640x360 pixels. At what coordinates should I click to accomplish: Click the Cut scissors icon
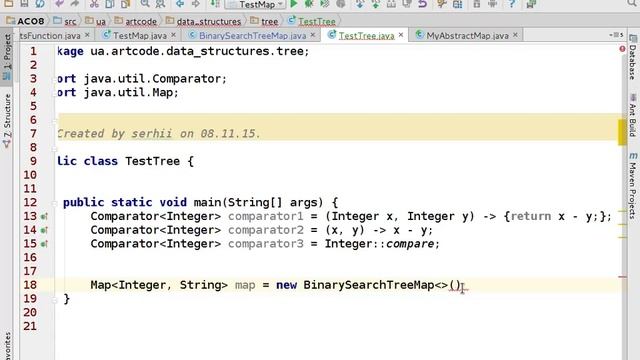(x=94, y=4)
